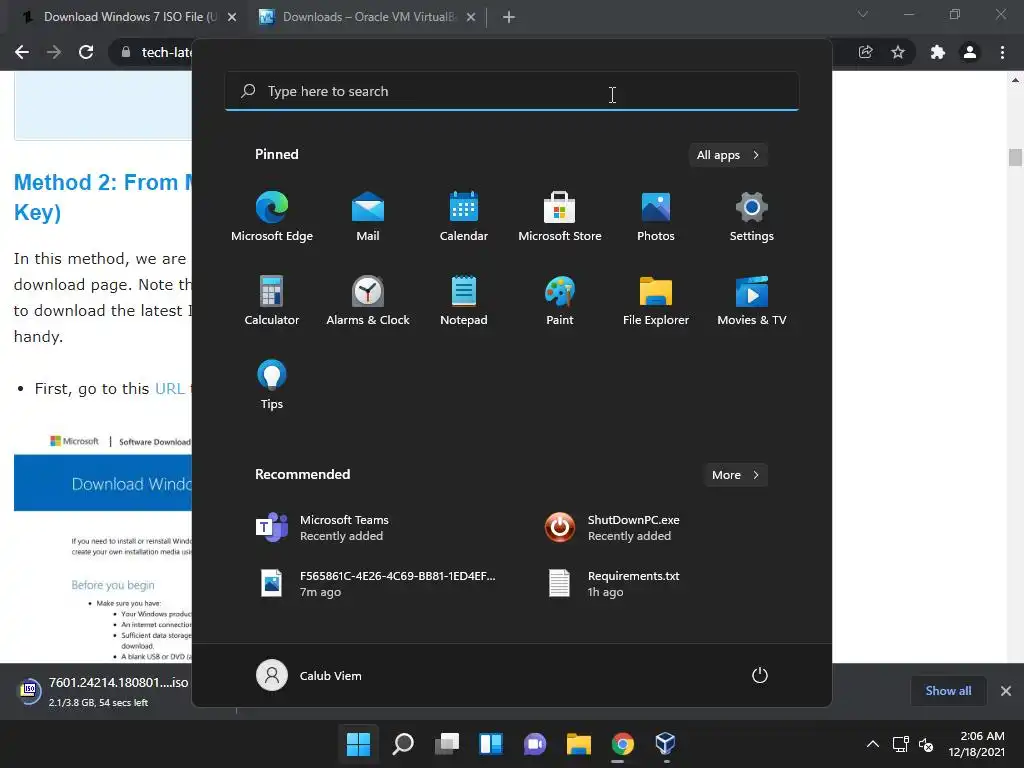Image resolution: width=1024 pixels, height=768 pixels.
Task: Switch to Chrome on taskbar
Action: [623, 744]
